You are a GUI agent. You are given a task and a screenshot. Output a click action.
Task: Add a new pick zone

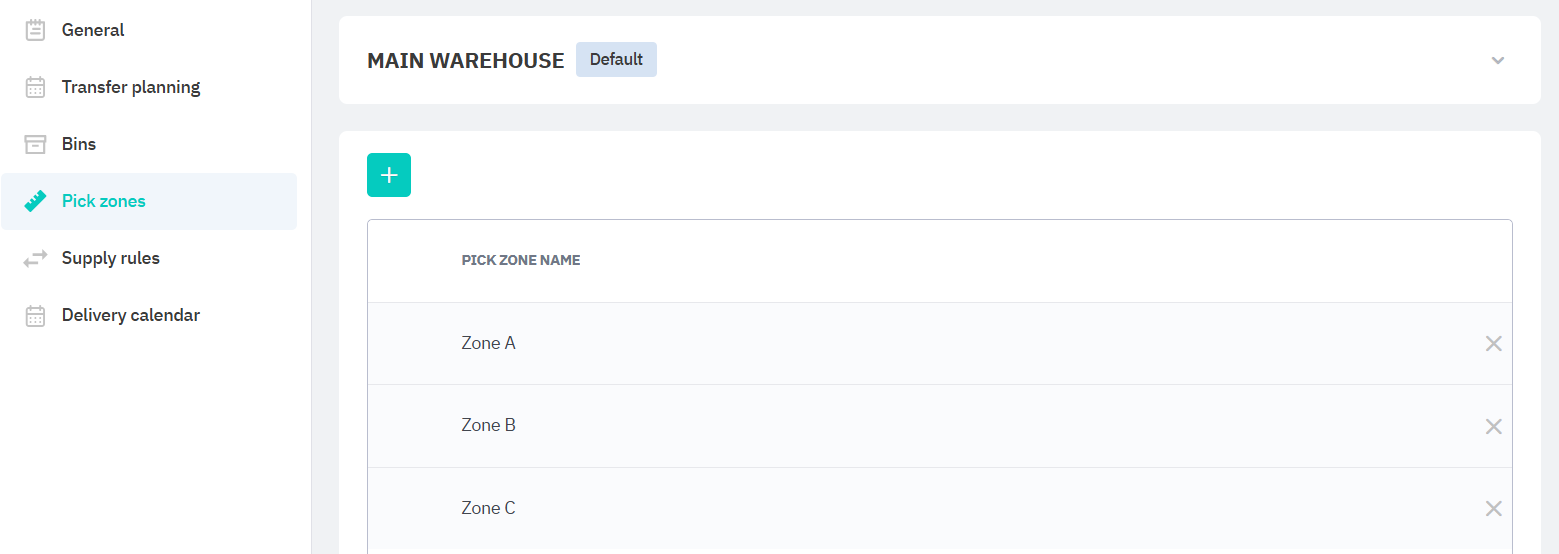(389, 175)
